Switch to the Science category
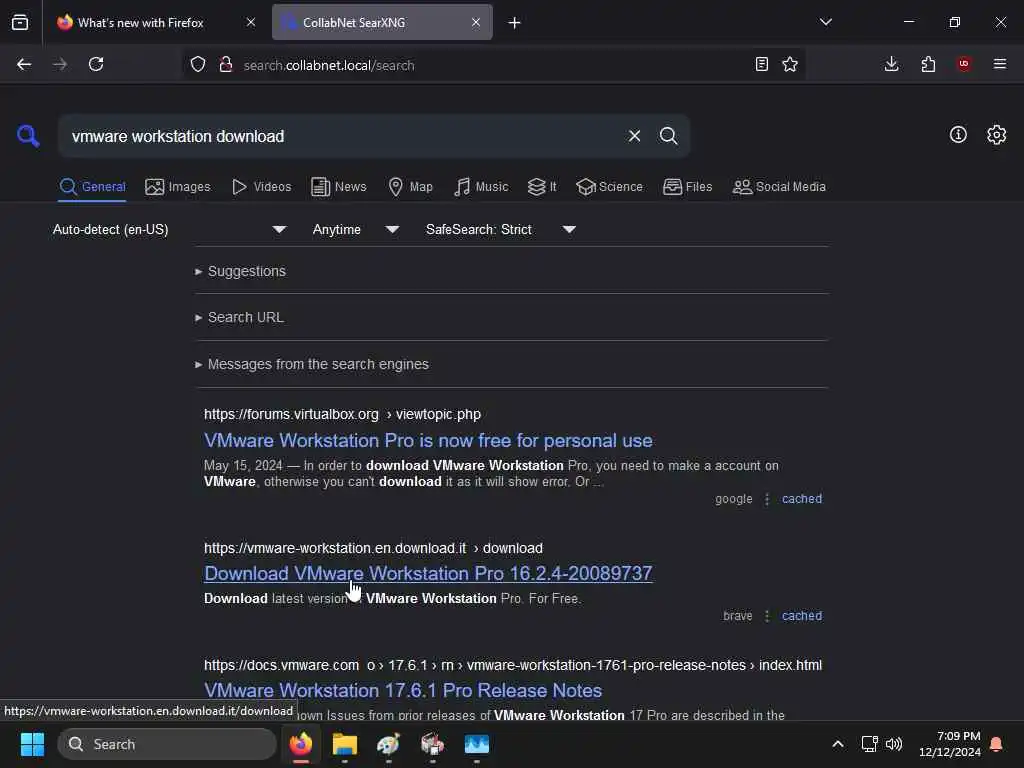 tap(609, 187)
